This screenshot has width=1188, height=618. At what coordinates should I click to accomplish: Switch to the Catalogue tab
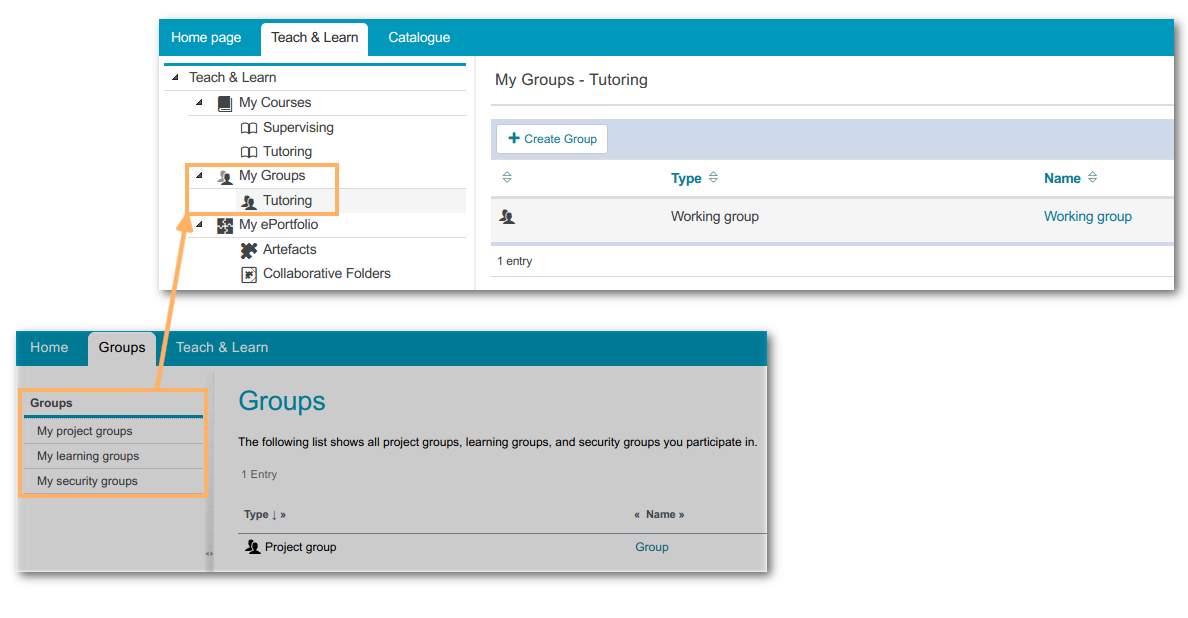point(419,38)
